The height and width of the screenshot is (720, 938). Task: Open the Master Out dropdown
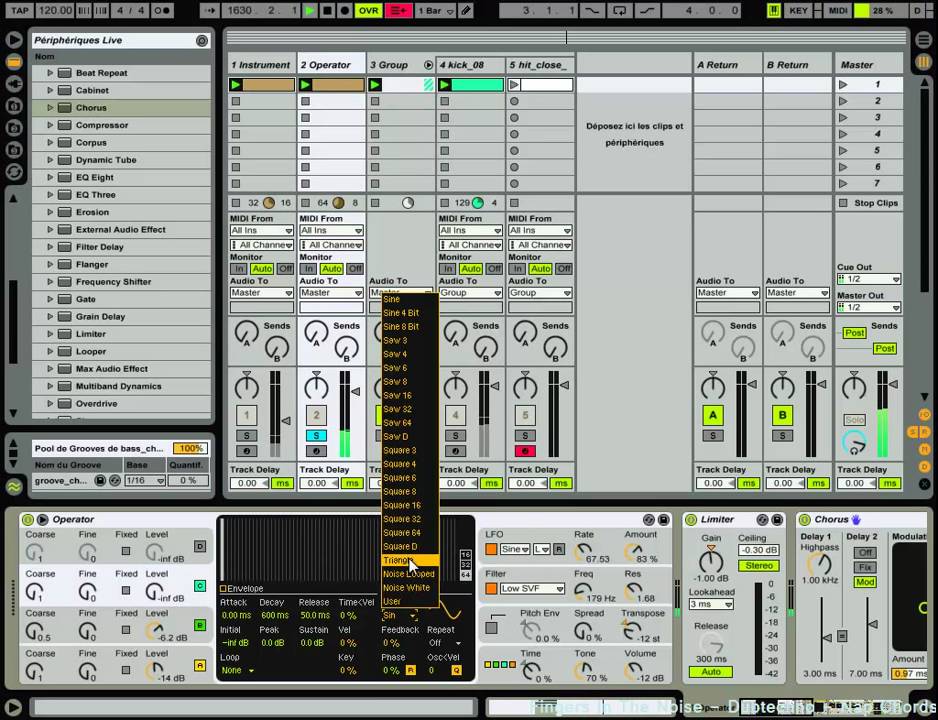click(x=869, y=307)
